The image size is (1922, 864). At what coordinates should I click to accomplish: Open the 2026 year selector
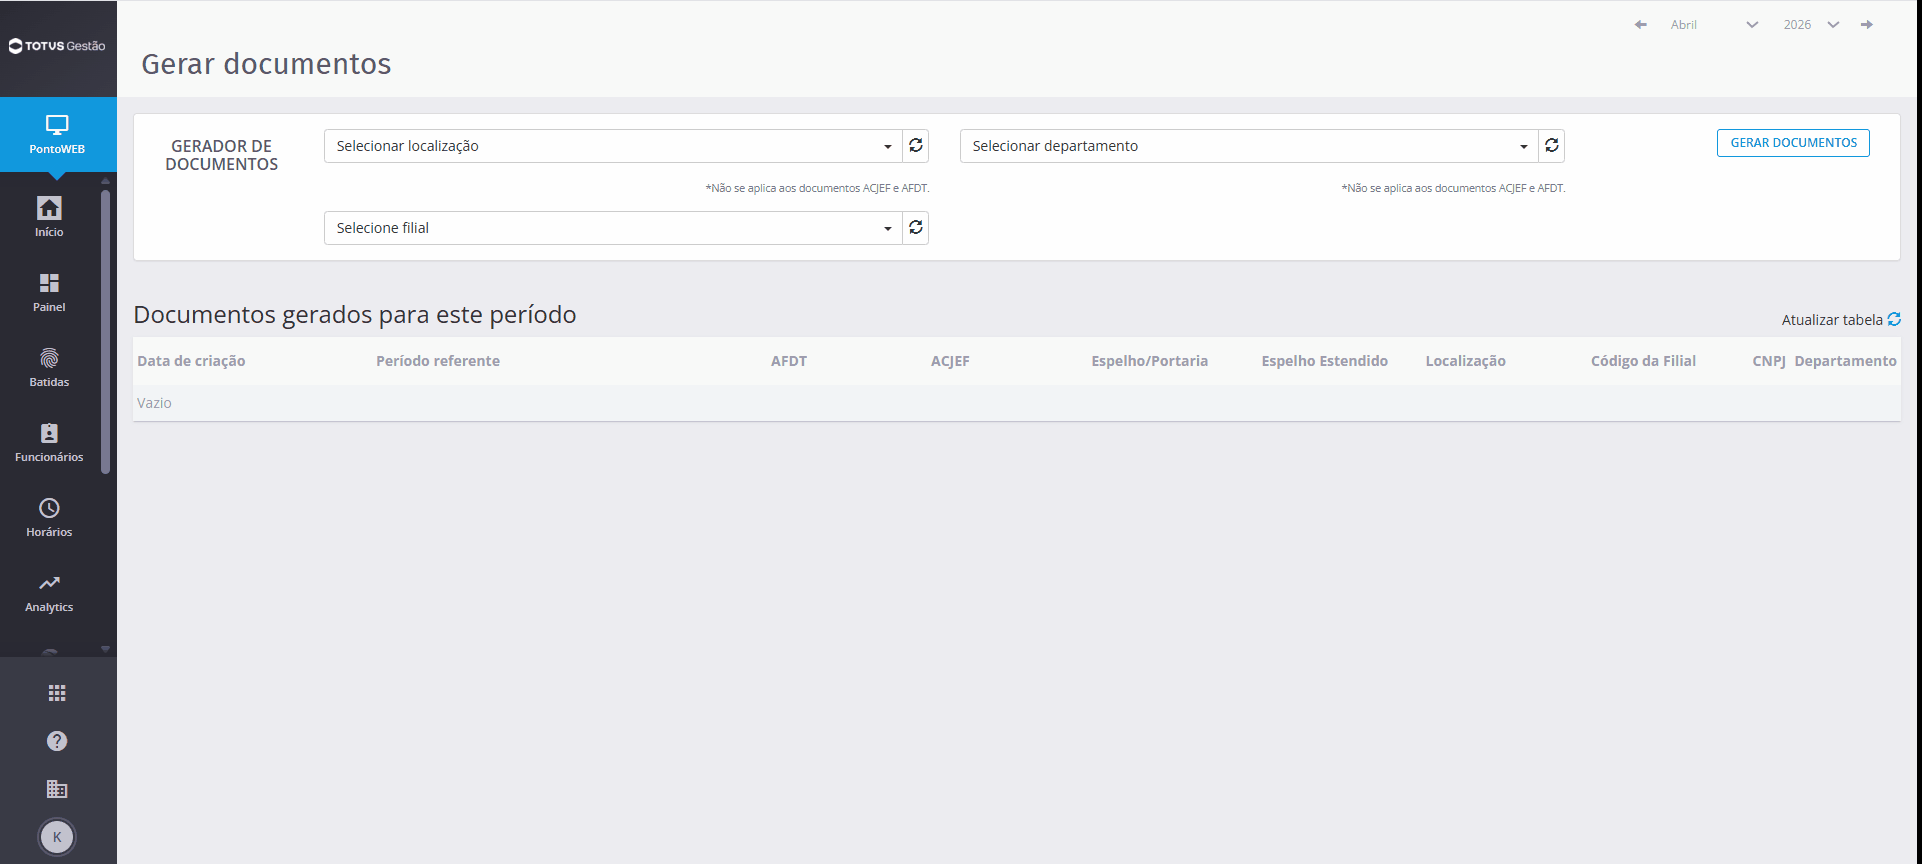pos(1811,24)
